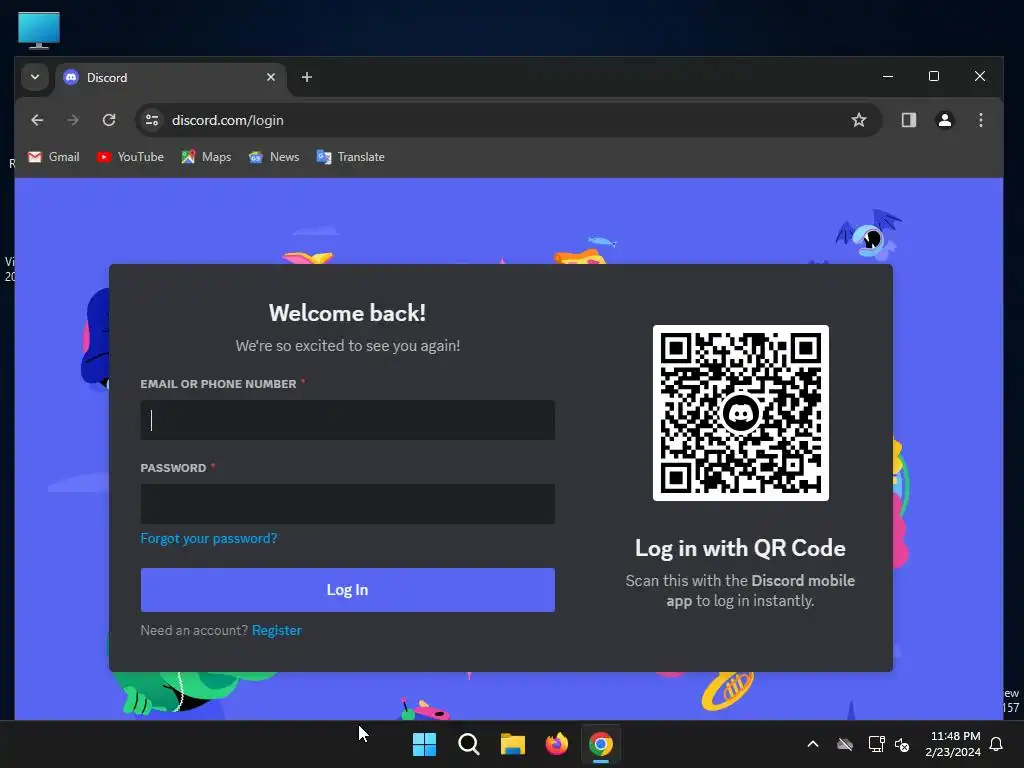Select the computer icon on desktop
The width and height of the screenshot is (1024, 768).
[39, 30]
